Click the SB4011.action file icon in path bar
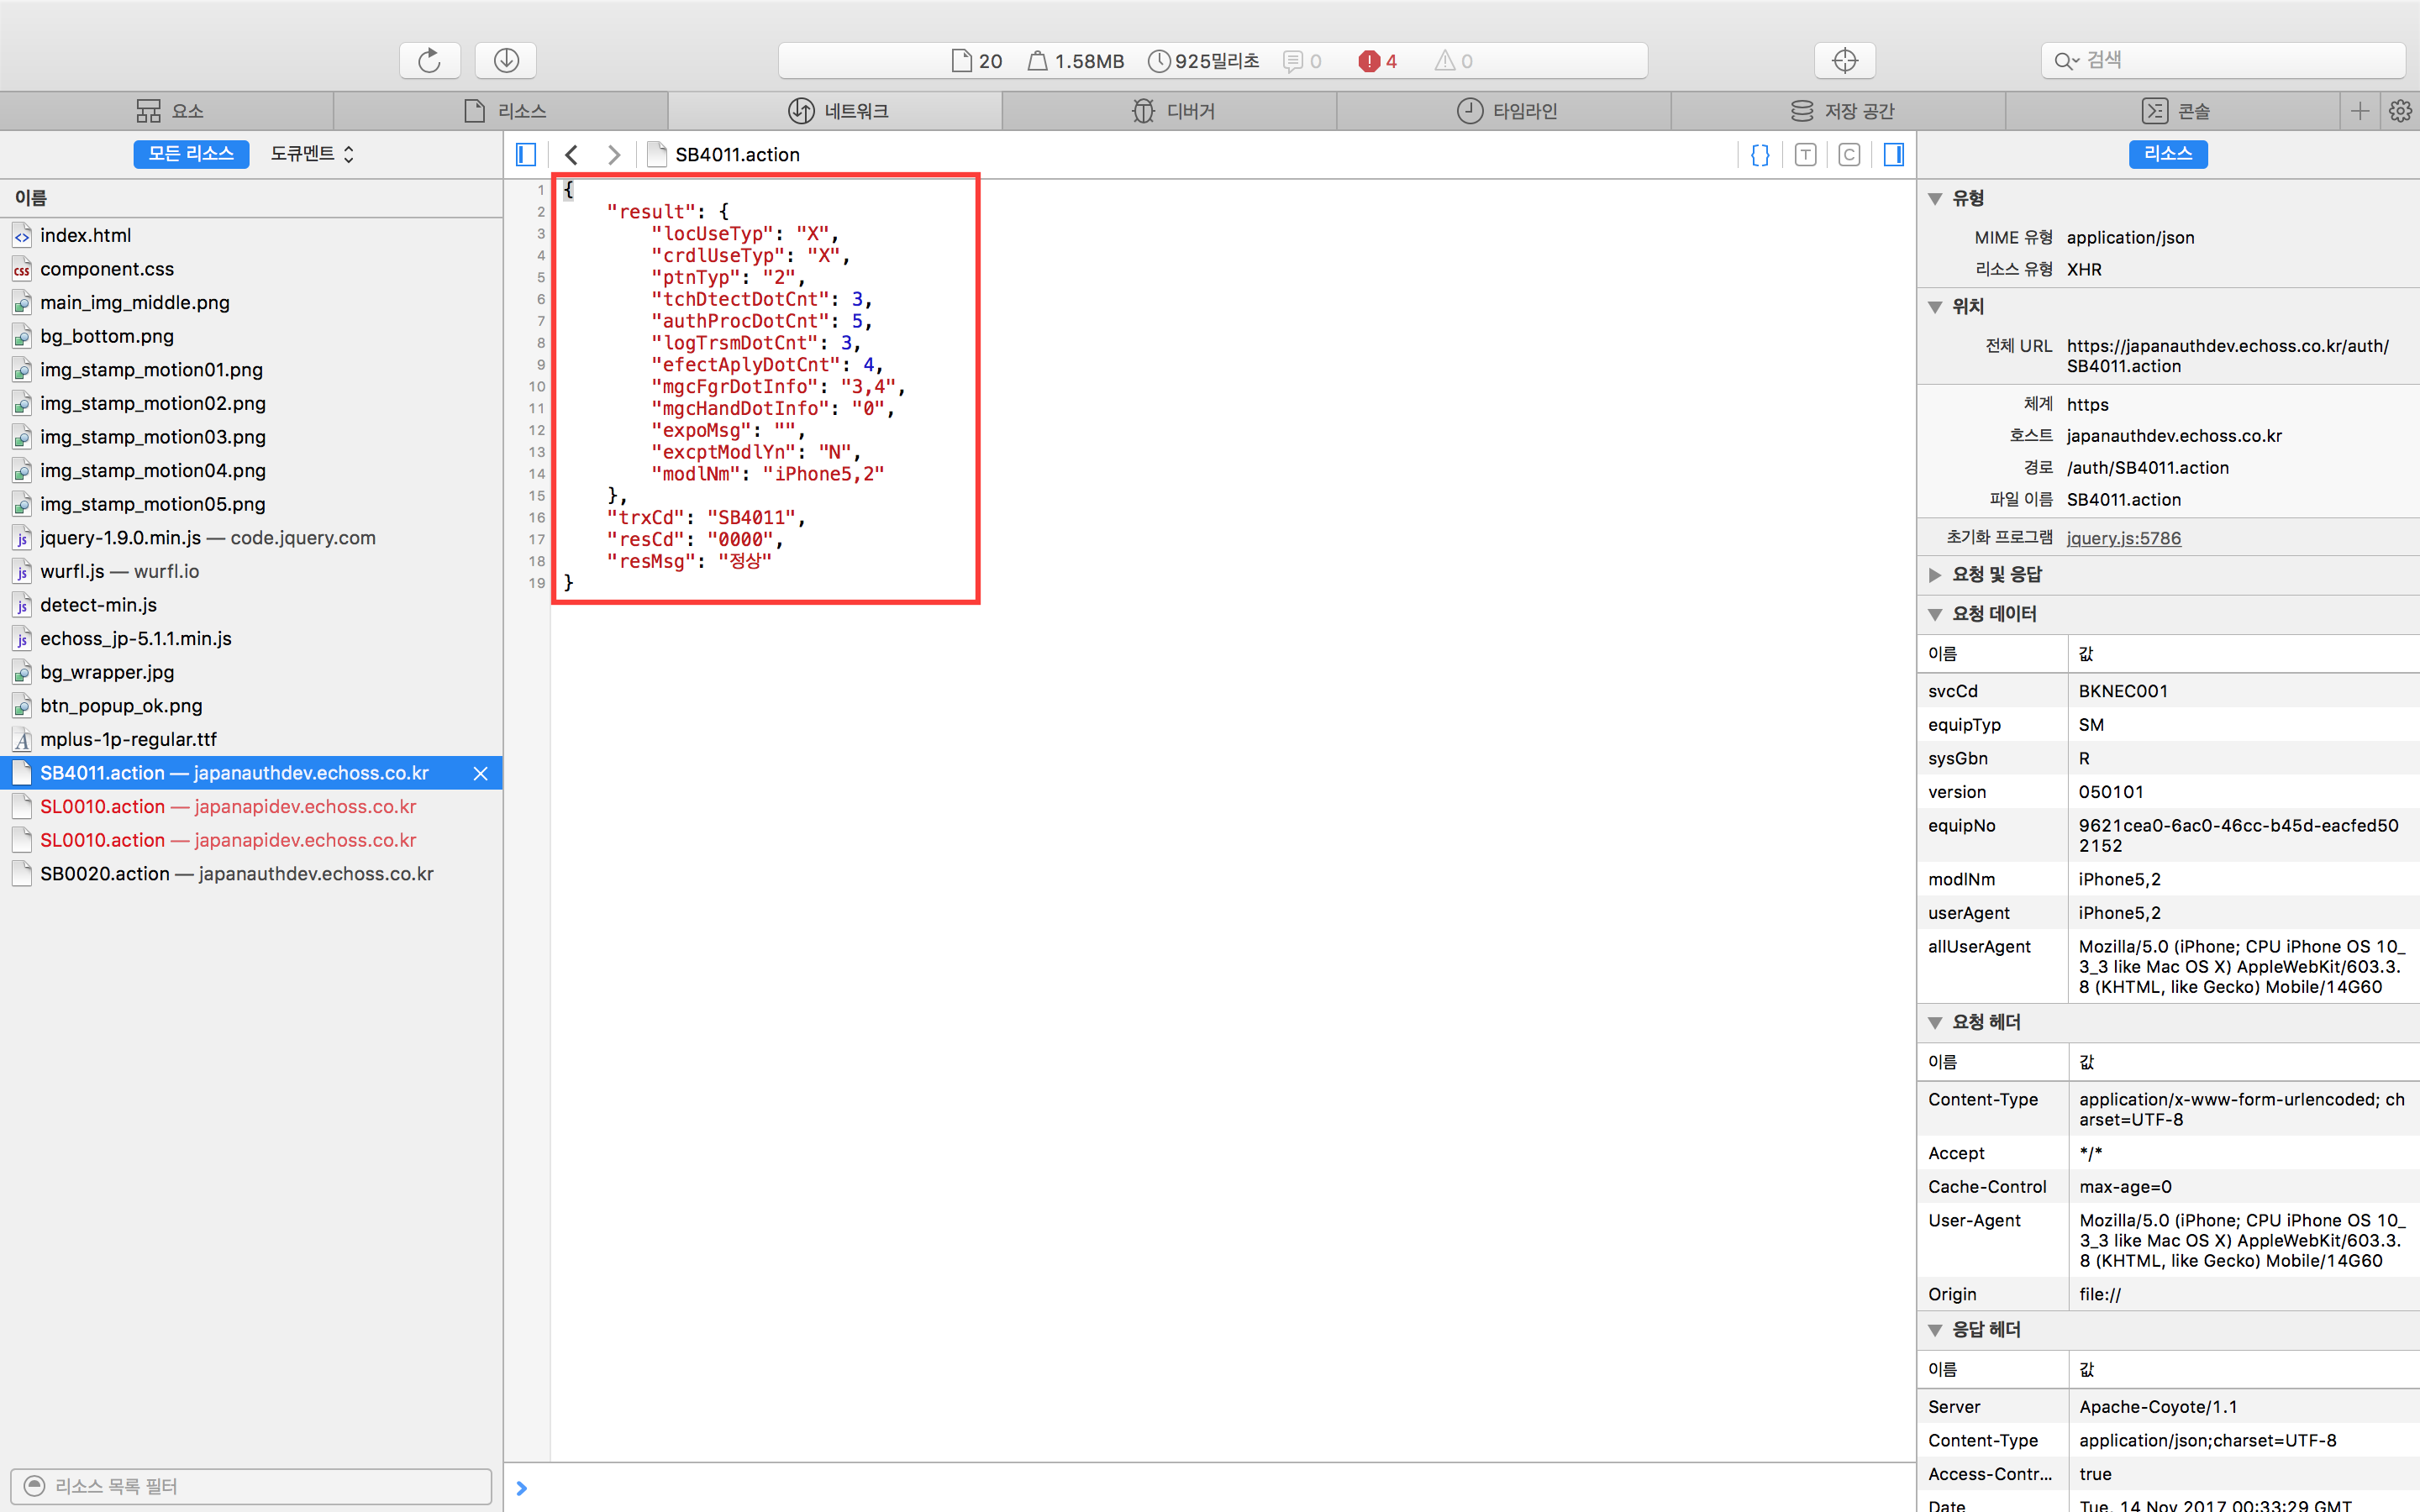The image size is (2420, 1512). pyautogui.click(x=657, y=154)
